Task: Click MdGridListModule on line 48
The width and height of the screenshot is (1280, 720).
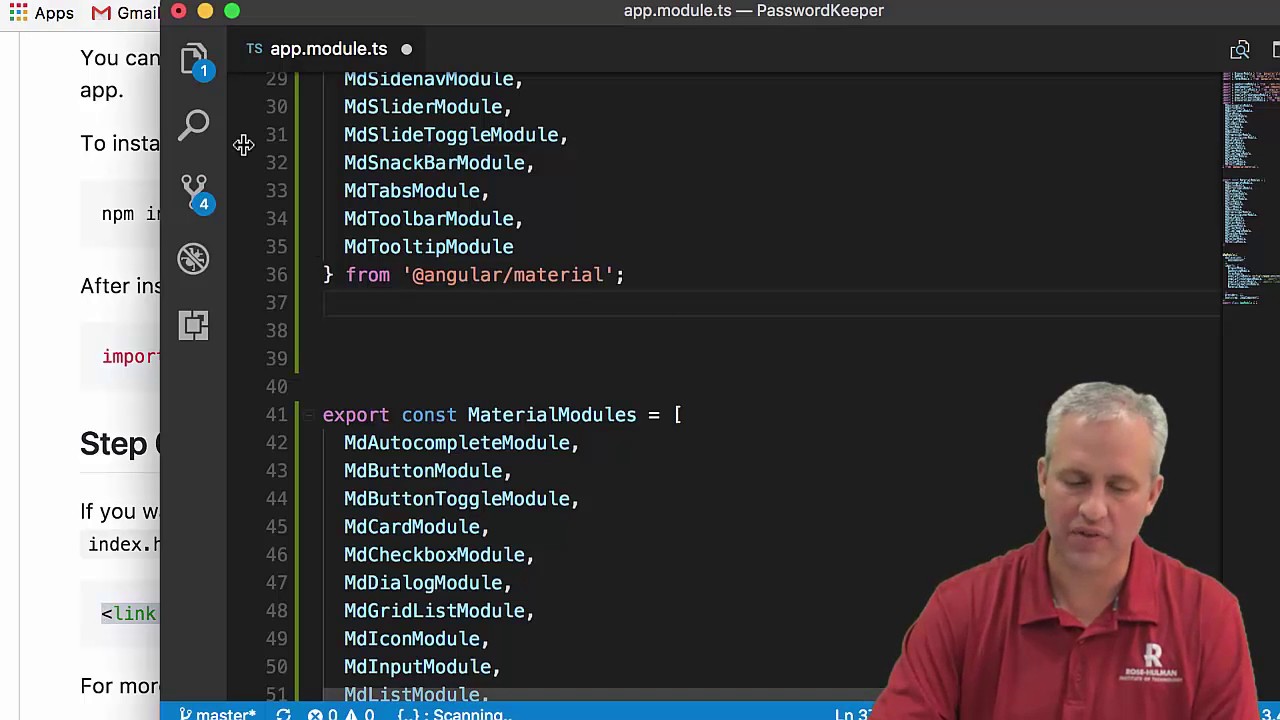Action: coord(434,611)
